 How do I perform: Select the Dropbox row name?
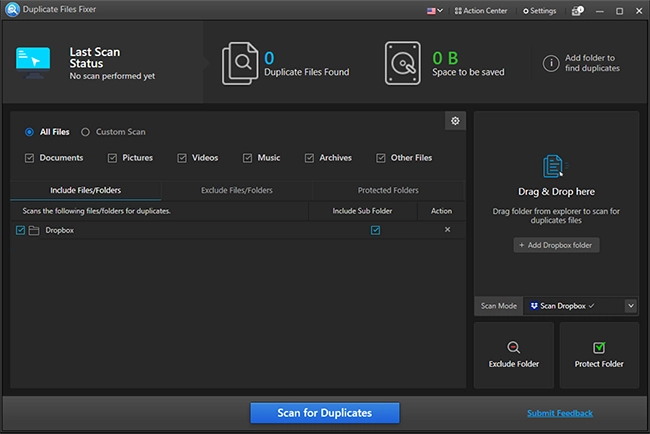click(60, 230)
